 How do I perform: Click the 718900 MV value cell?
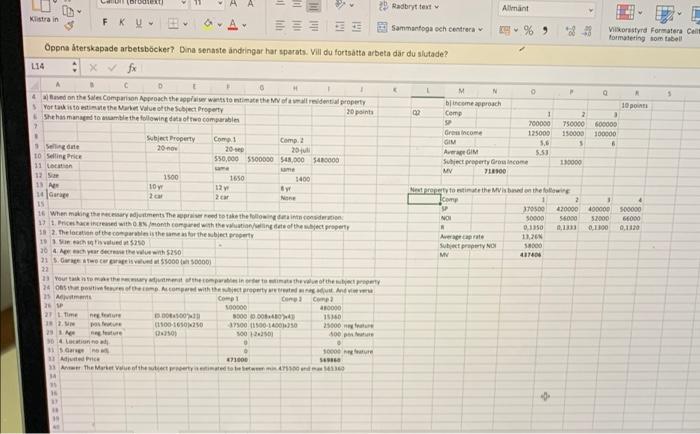(495, 171)
